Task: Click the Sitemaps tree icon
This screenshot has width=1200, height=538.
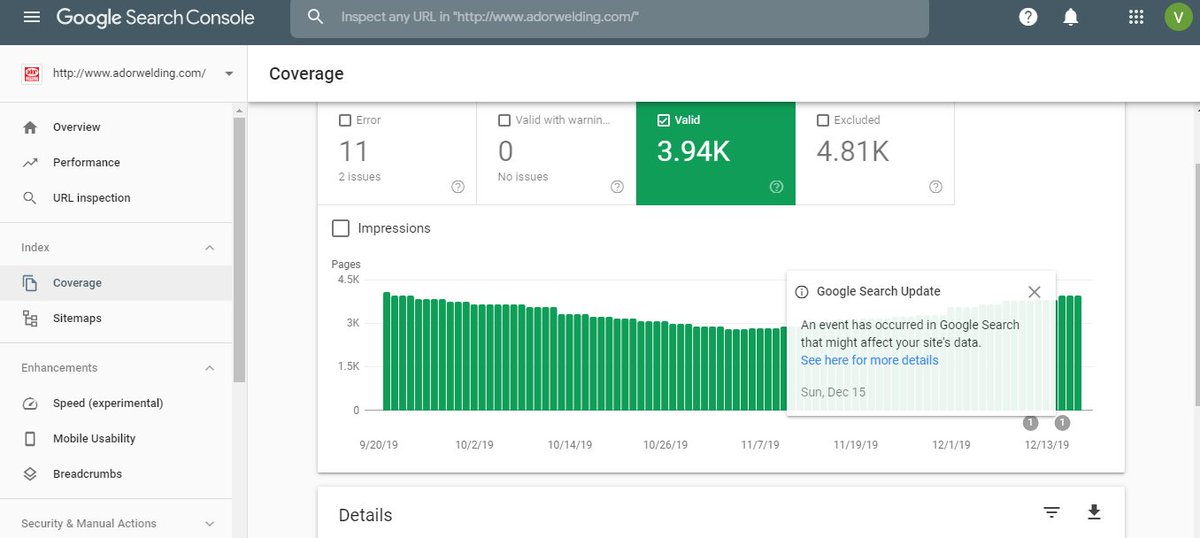Action: pyautogui.click(x=30, y=318)
